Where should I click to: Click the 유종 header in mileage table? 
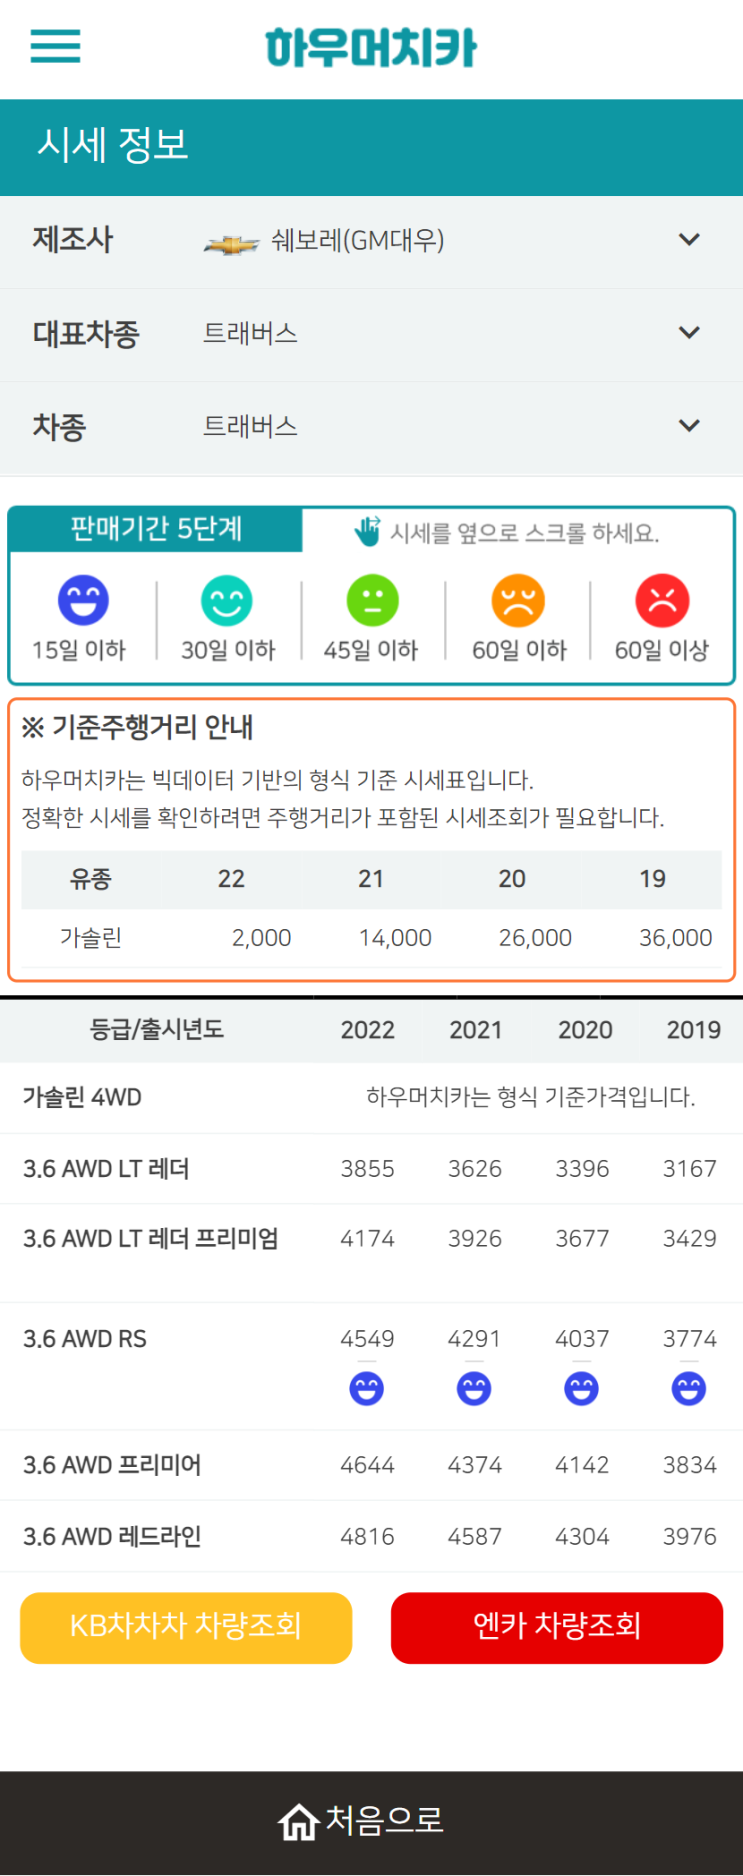pyautogui.click(x=91, y=879)
